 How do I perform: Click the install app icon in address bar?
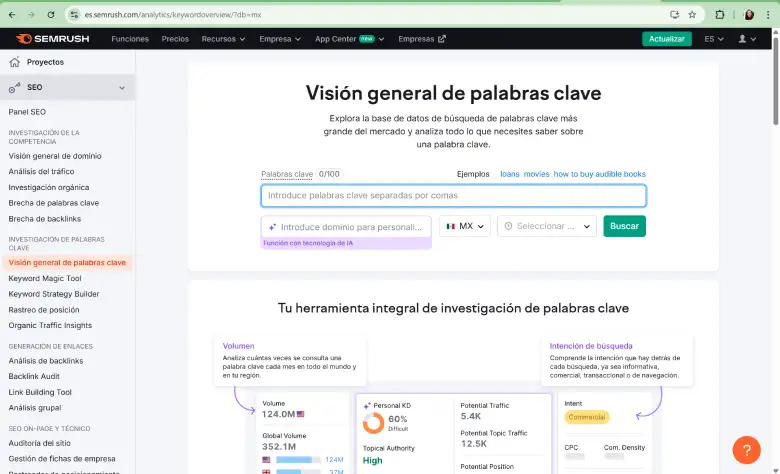click(675, 15)
